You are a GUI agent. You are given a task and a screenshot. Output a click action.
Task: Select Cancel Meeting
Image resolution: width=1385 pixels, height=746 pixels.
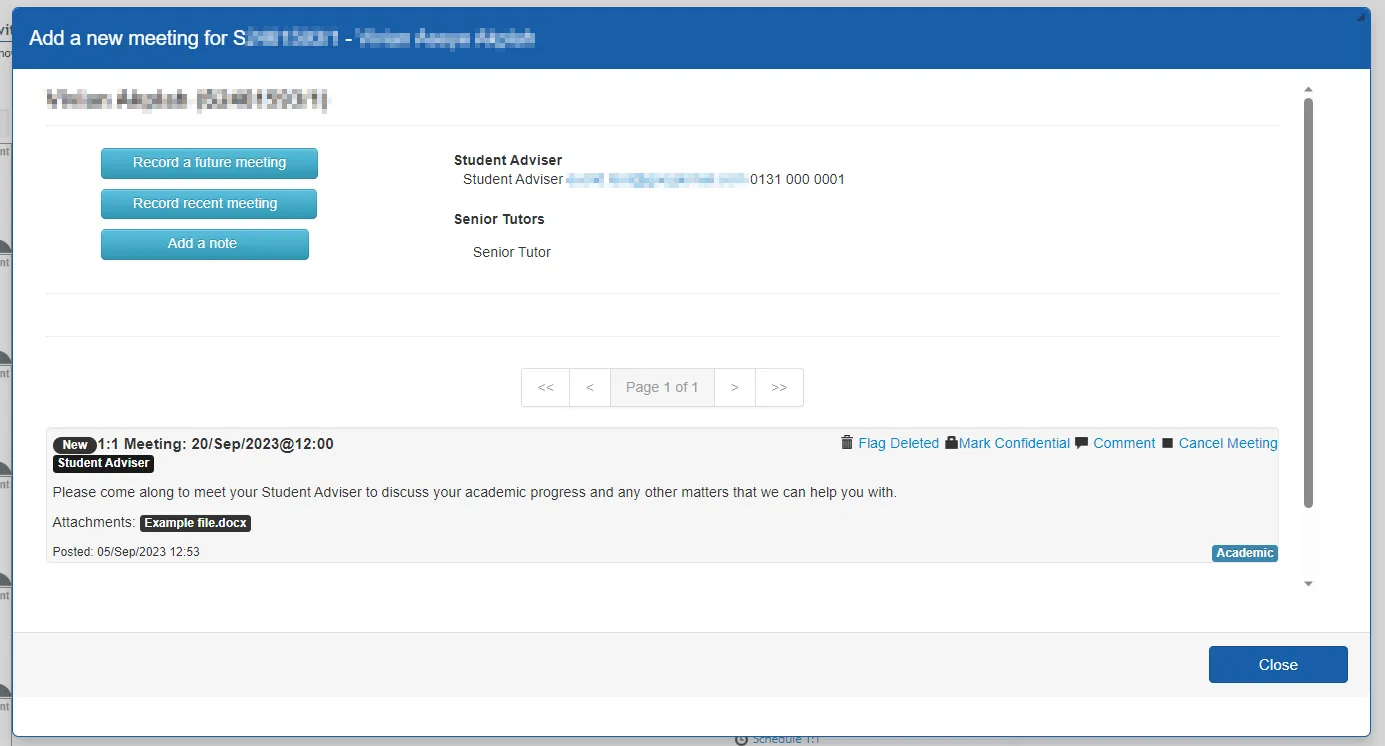(x=1227, y=443)
